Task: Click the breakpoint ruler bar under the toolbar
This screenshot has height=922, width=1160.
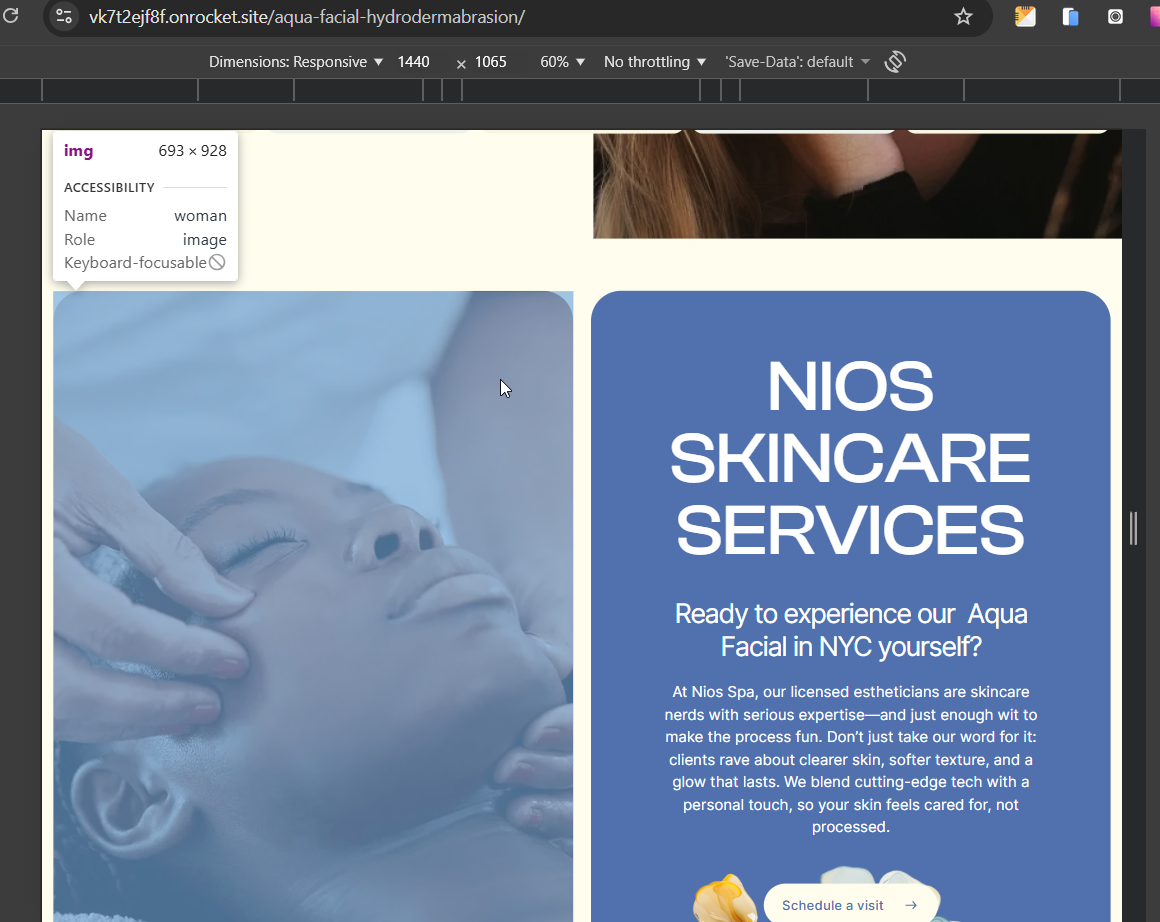Action: coord(580,90)
